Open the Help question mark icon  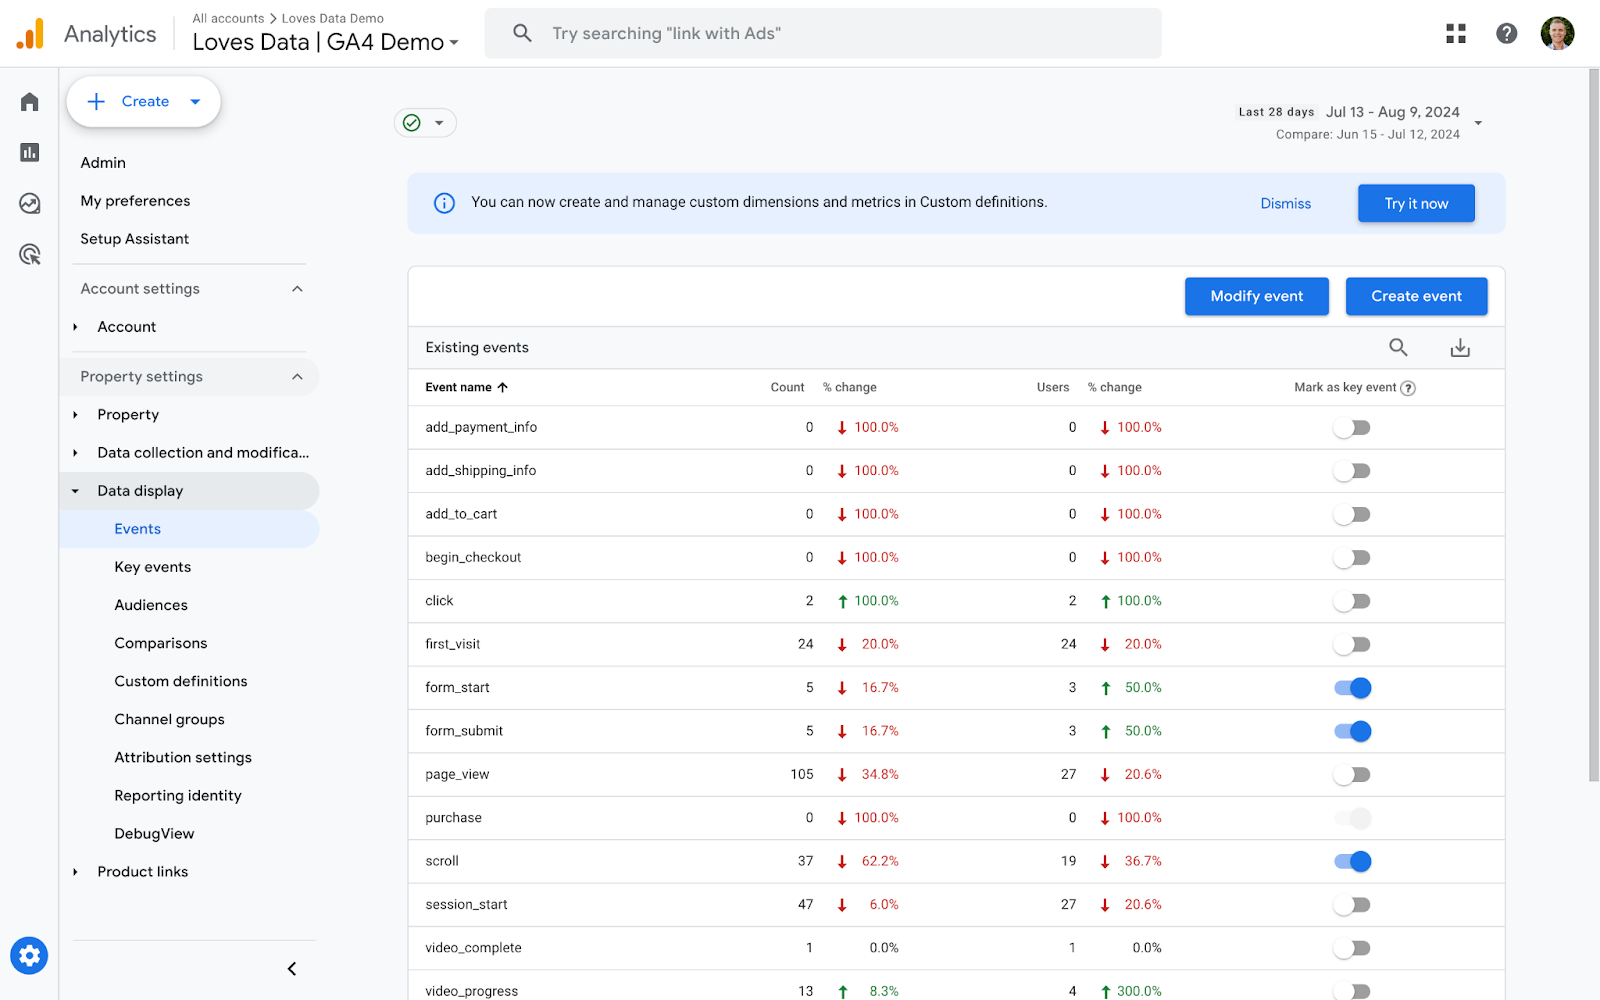click(x=1506, y=32)
